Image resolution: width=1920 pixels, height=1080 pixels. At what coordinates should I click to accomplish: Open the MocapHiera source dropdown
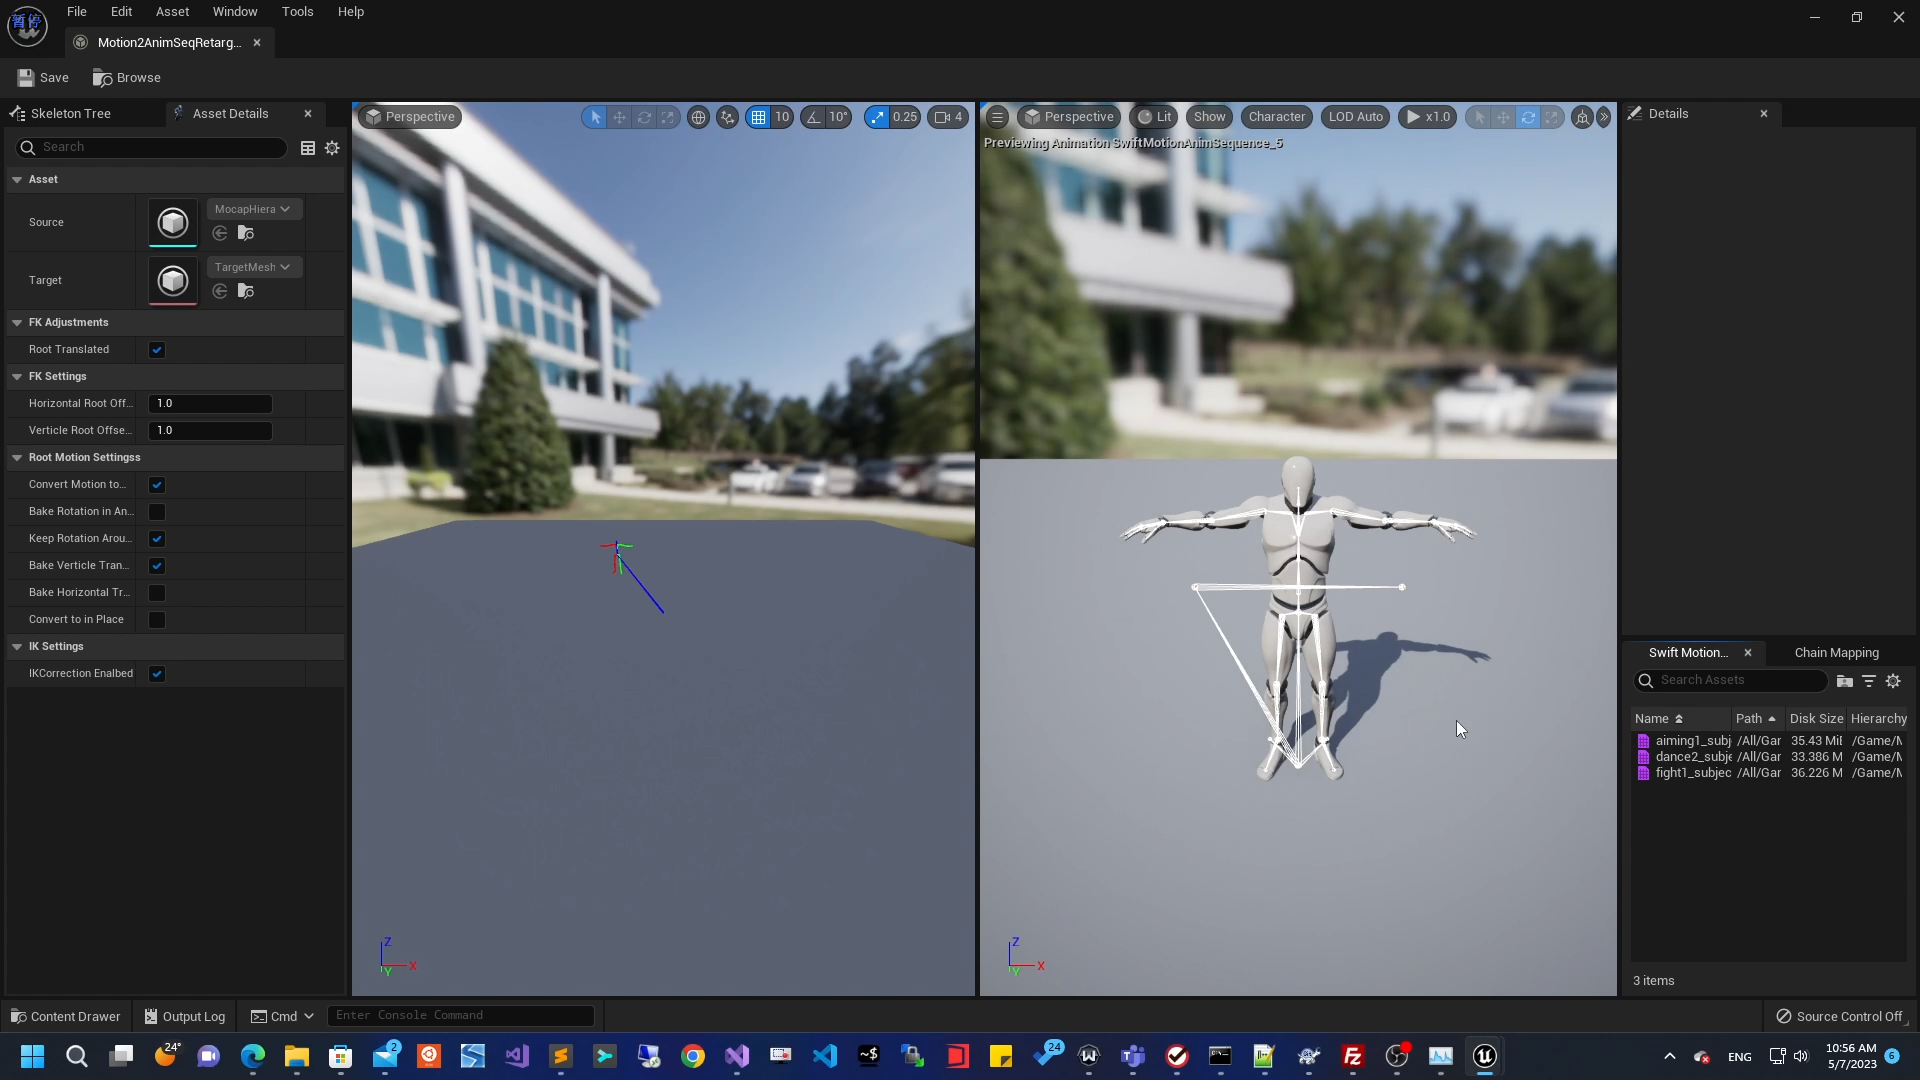(x=251, y=208)
